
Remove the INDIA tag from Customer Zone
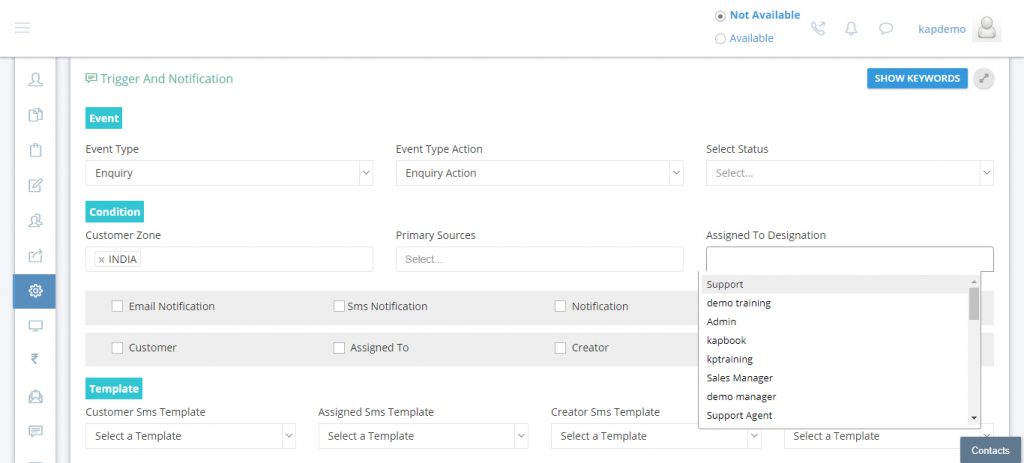(101, 259)
